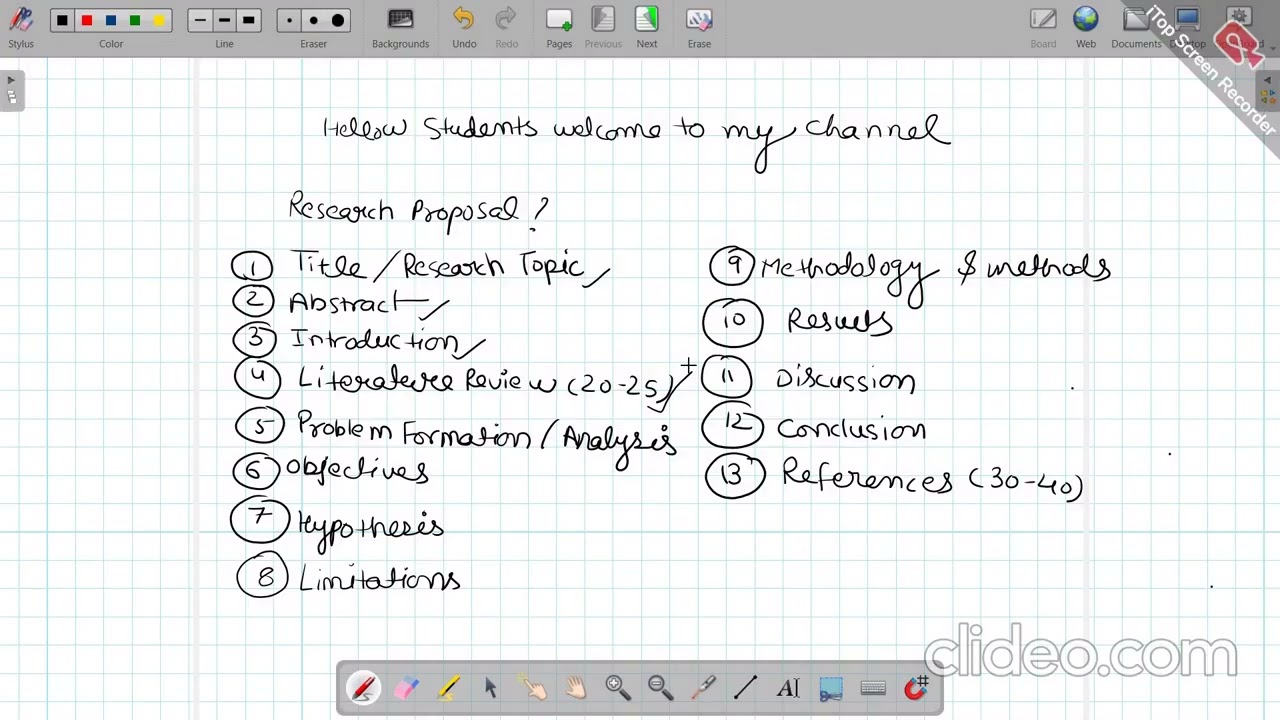Select the Pen tool in stylus palette
The width and height of the screenshot is (1280, 720).
pyautogui.click(x=363, y=688)
